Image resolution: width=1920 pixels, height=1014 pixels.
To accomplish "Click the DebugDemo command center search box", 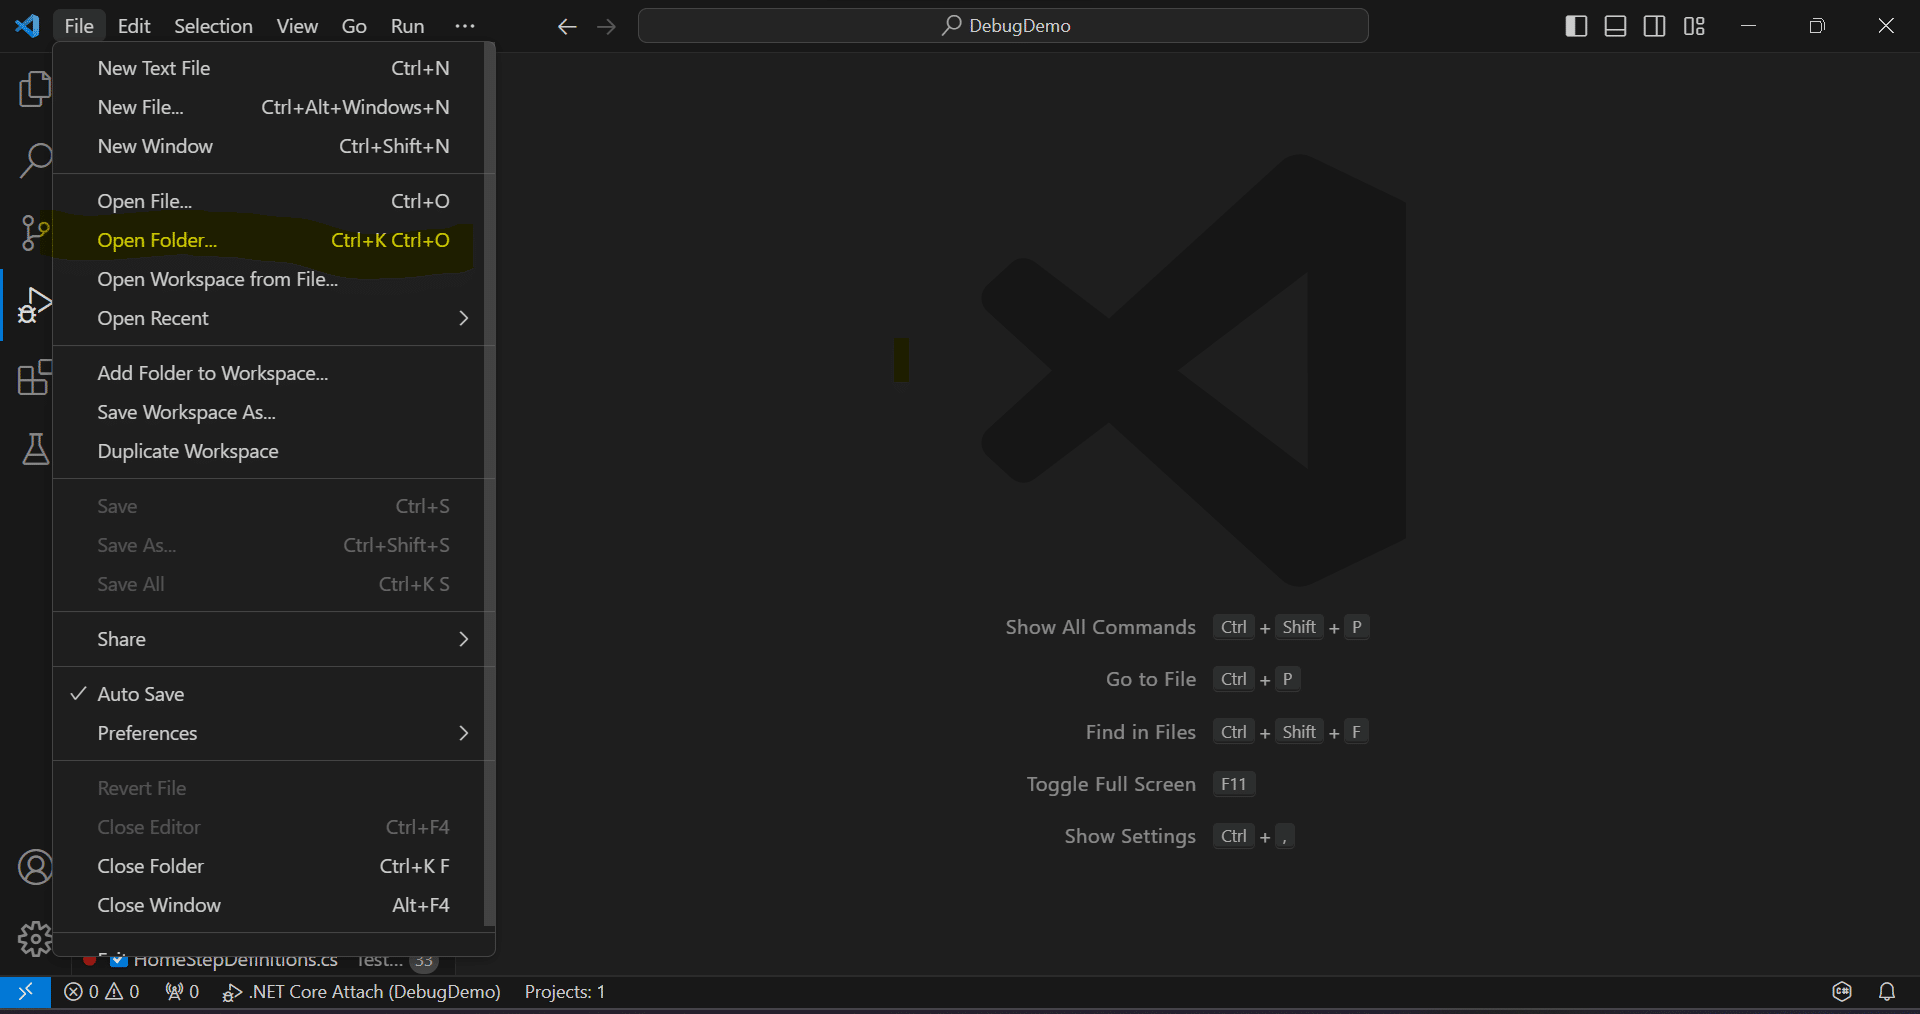I will (x=1003, y=26).
